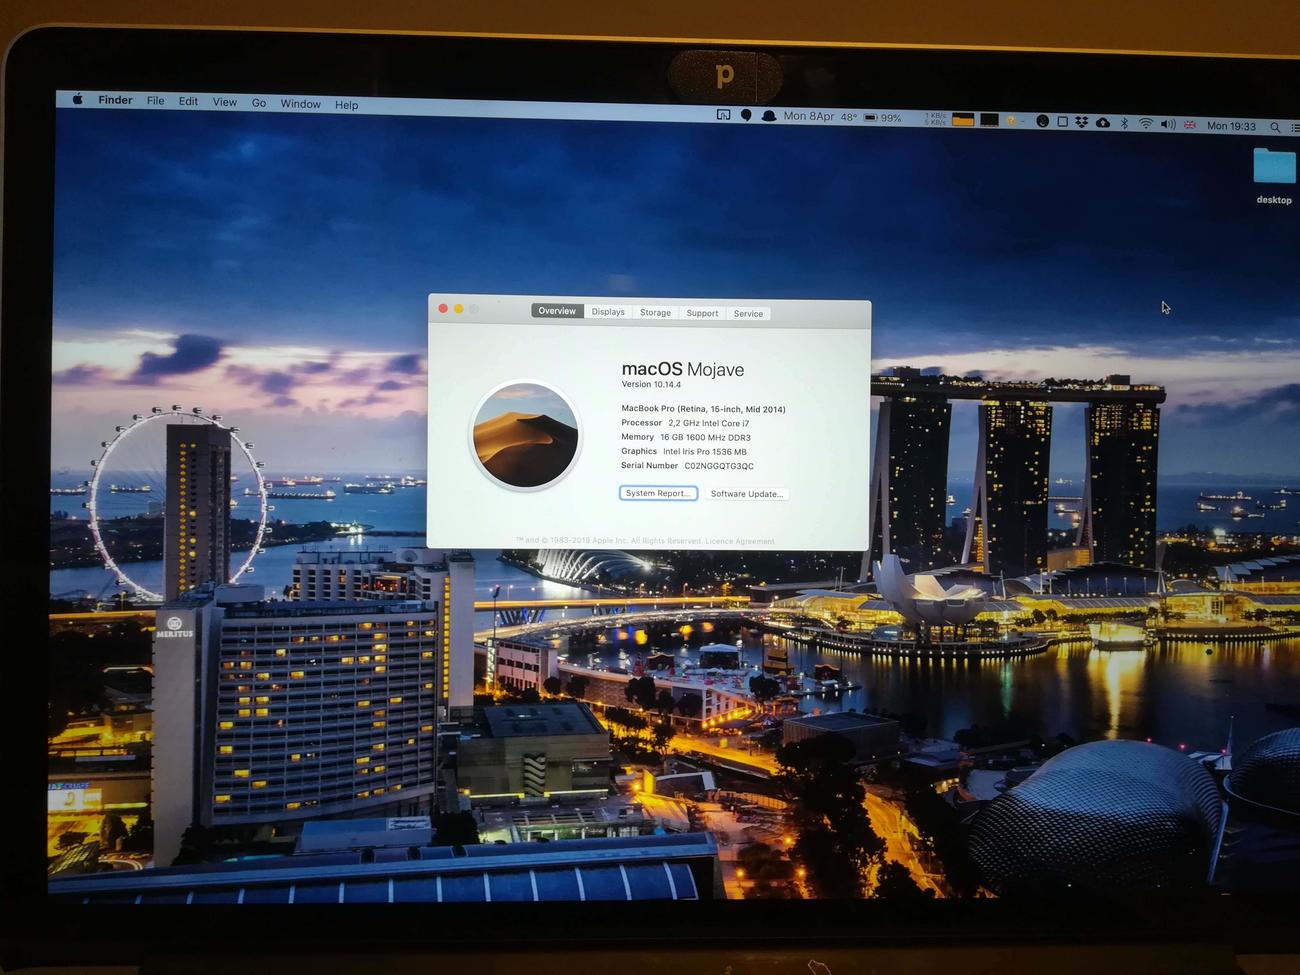Click the cloud upload menu bar icon
1300x975 pixels.
[1103, 123]
